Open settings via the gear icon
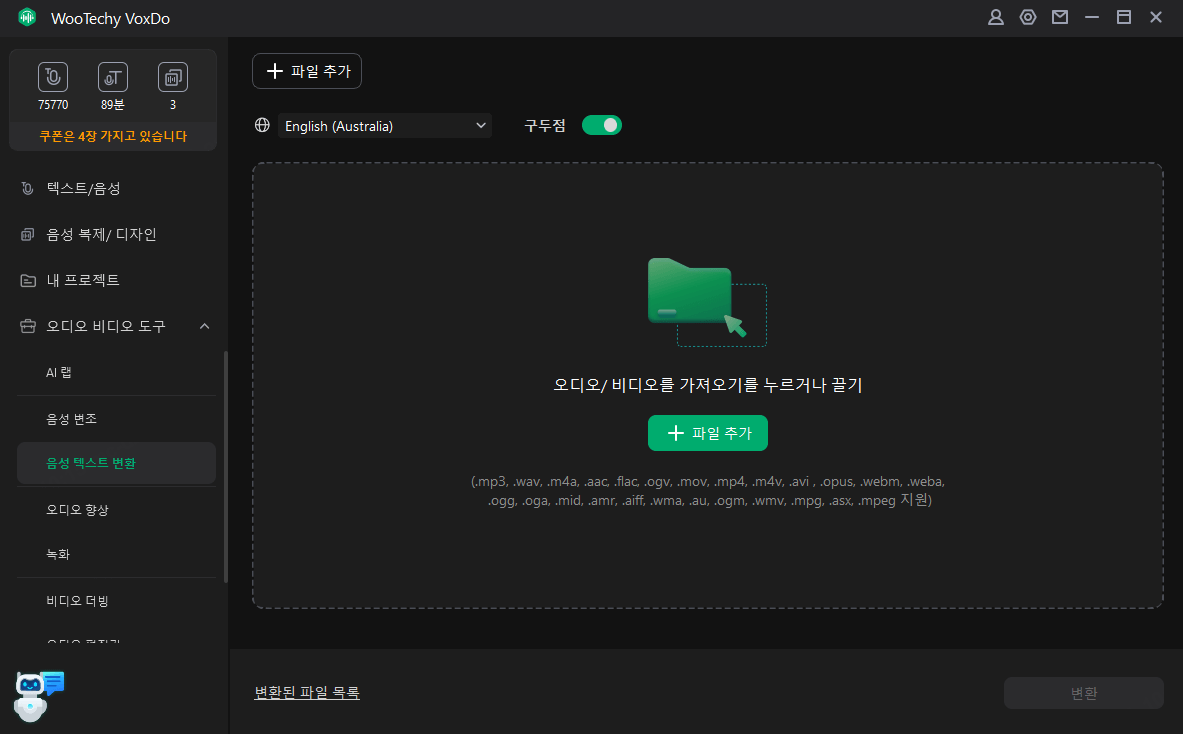The width and height of the screenshot is (1183, 734). (1028, 18)
